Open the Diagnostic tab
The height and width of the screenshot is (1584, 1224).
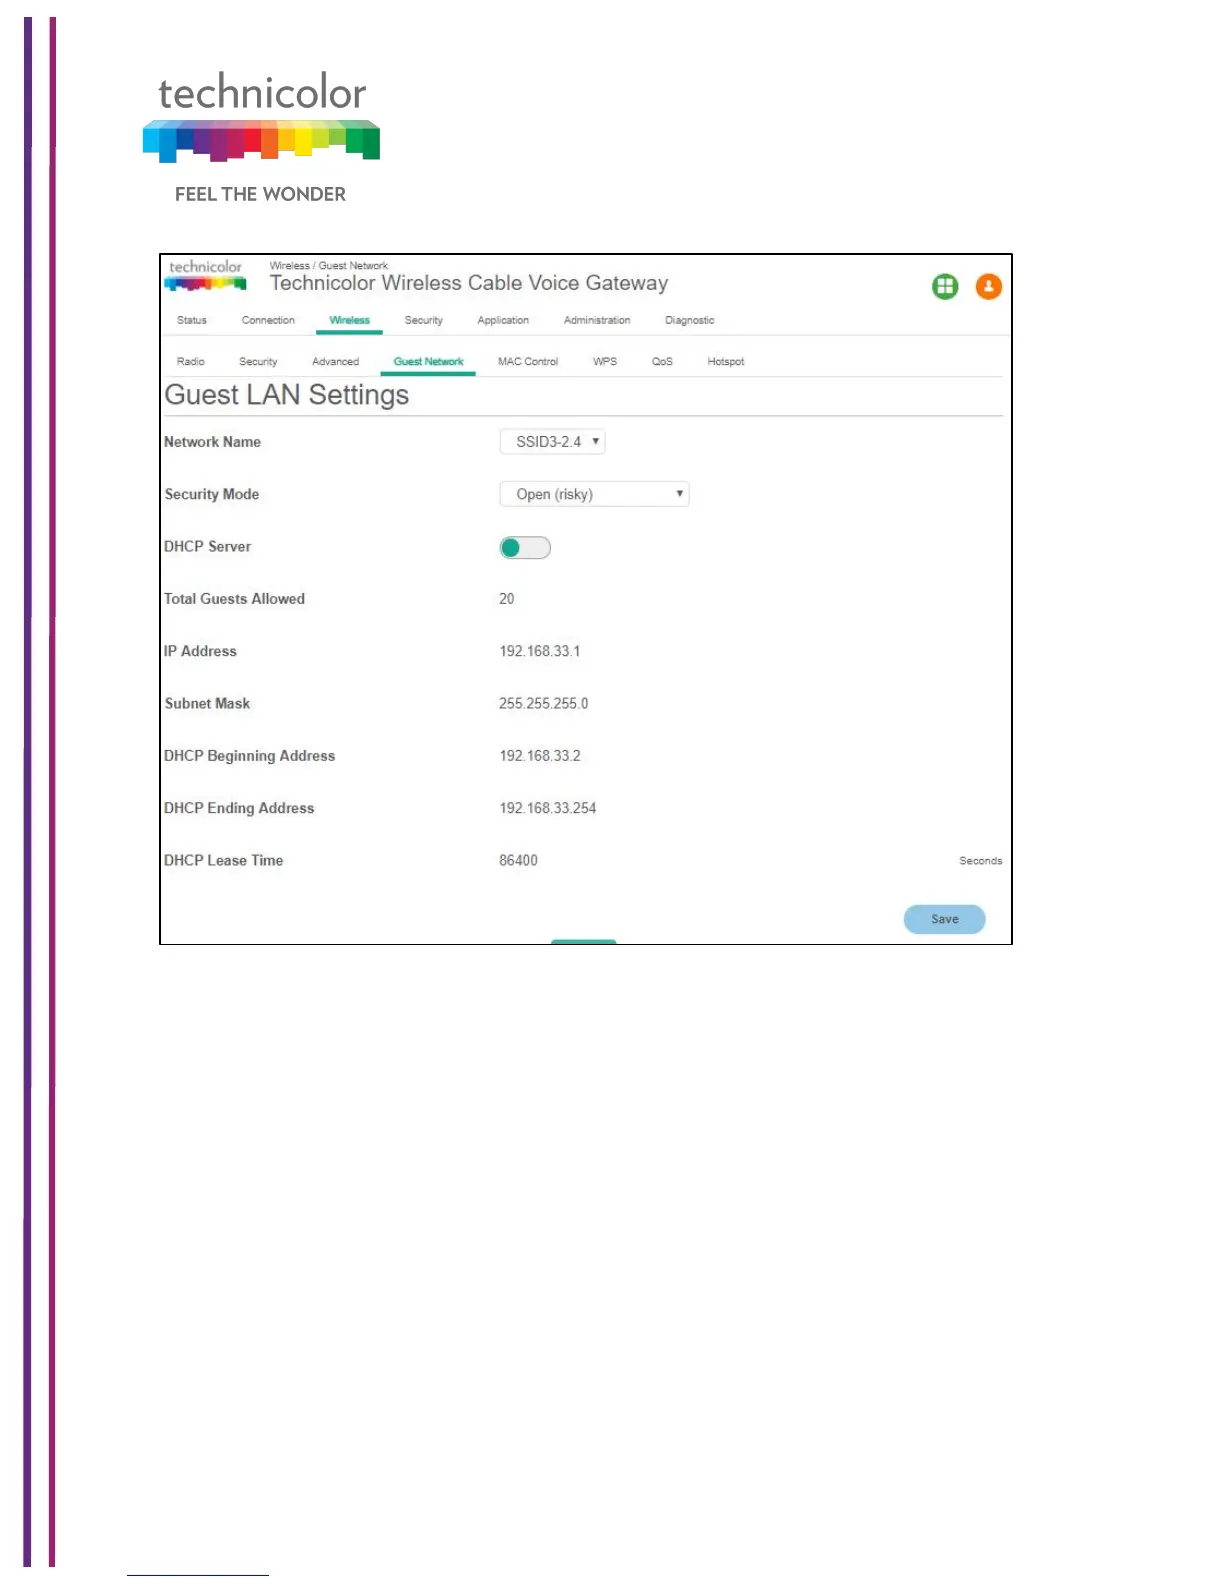pyautogui.click(x=689, y=320)
